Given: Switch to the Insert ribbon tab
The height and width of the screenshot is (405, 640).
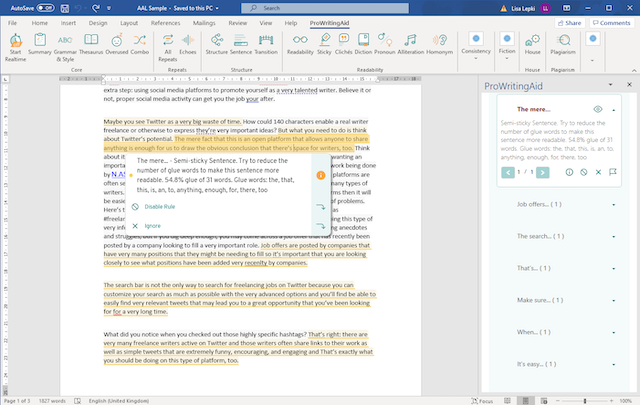Looking at the screenshot, I should tap(68, 23).
